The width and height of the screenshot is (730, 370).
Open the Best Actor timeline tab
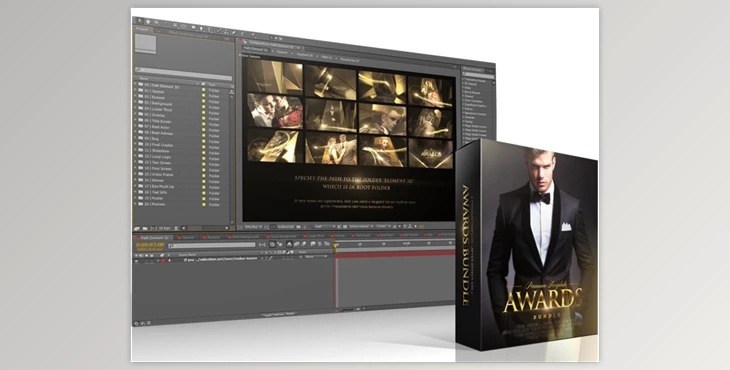tap(386, 236)
